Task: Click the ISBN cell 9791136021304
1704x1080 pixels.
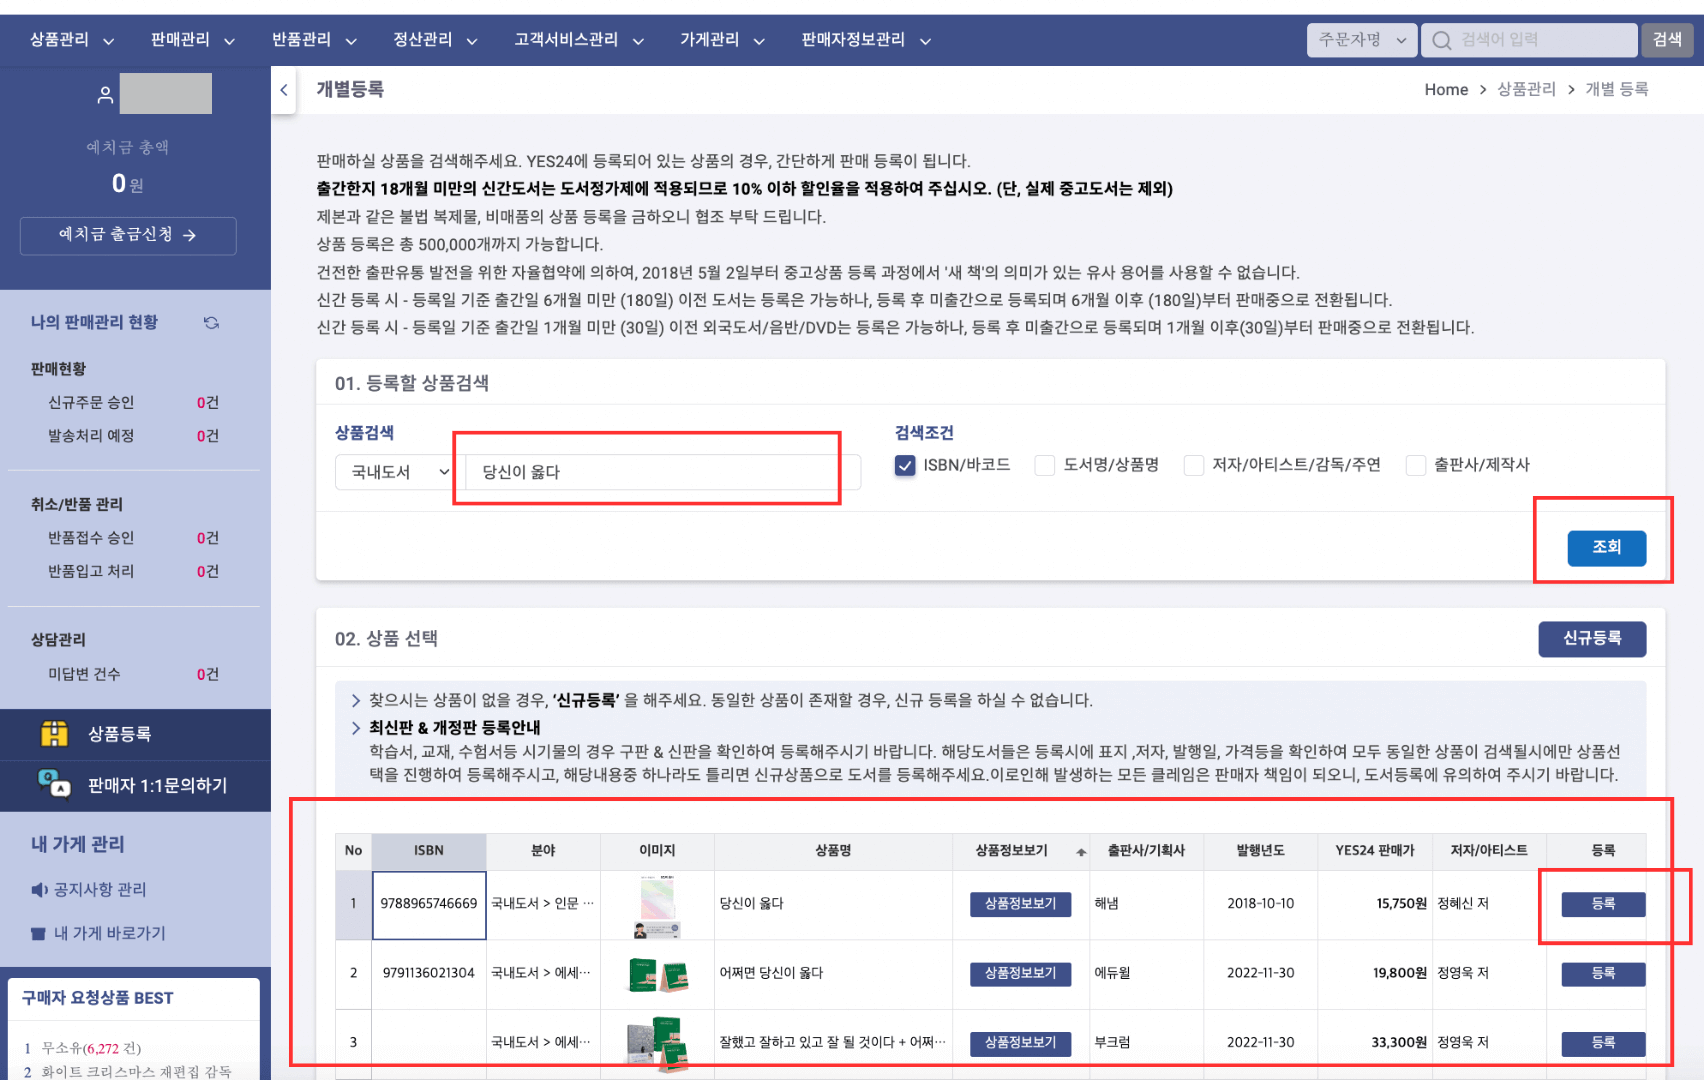Action: (429, 974)
